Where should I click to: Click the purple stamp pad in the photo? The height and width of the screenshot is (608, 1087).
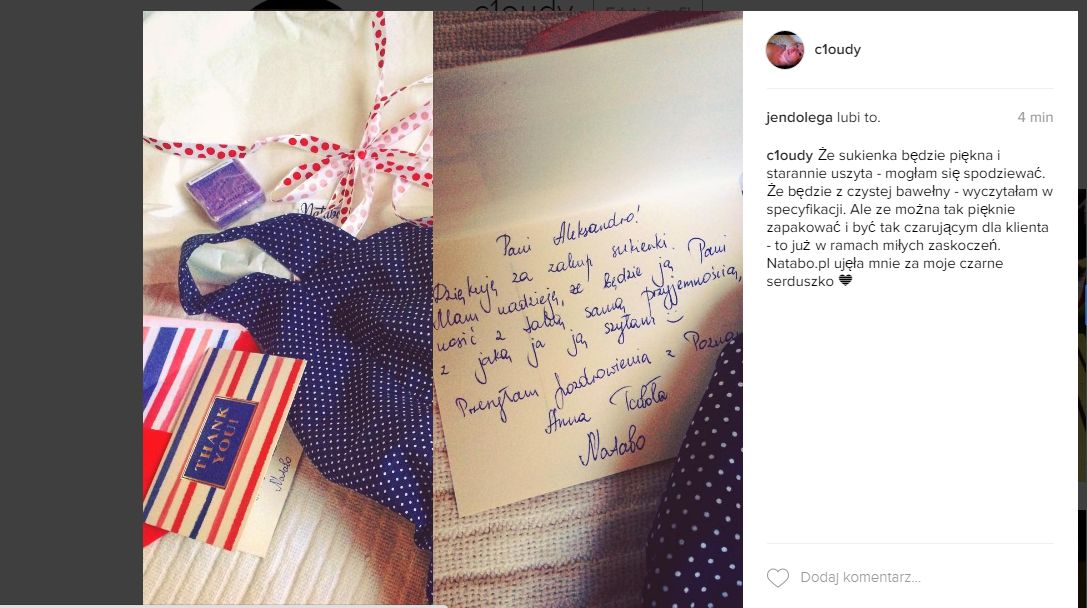coord(225,191)
